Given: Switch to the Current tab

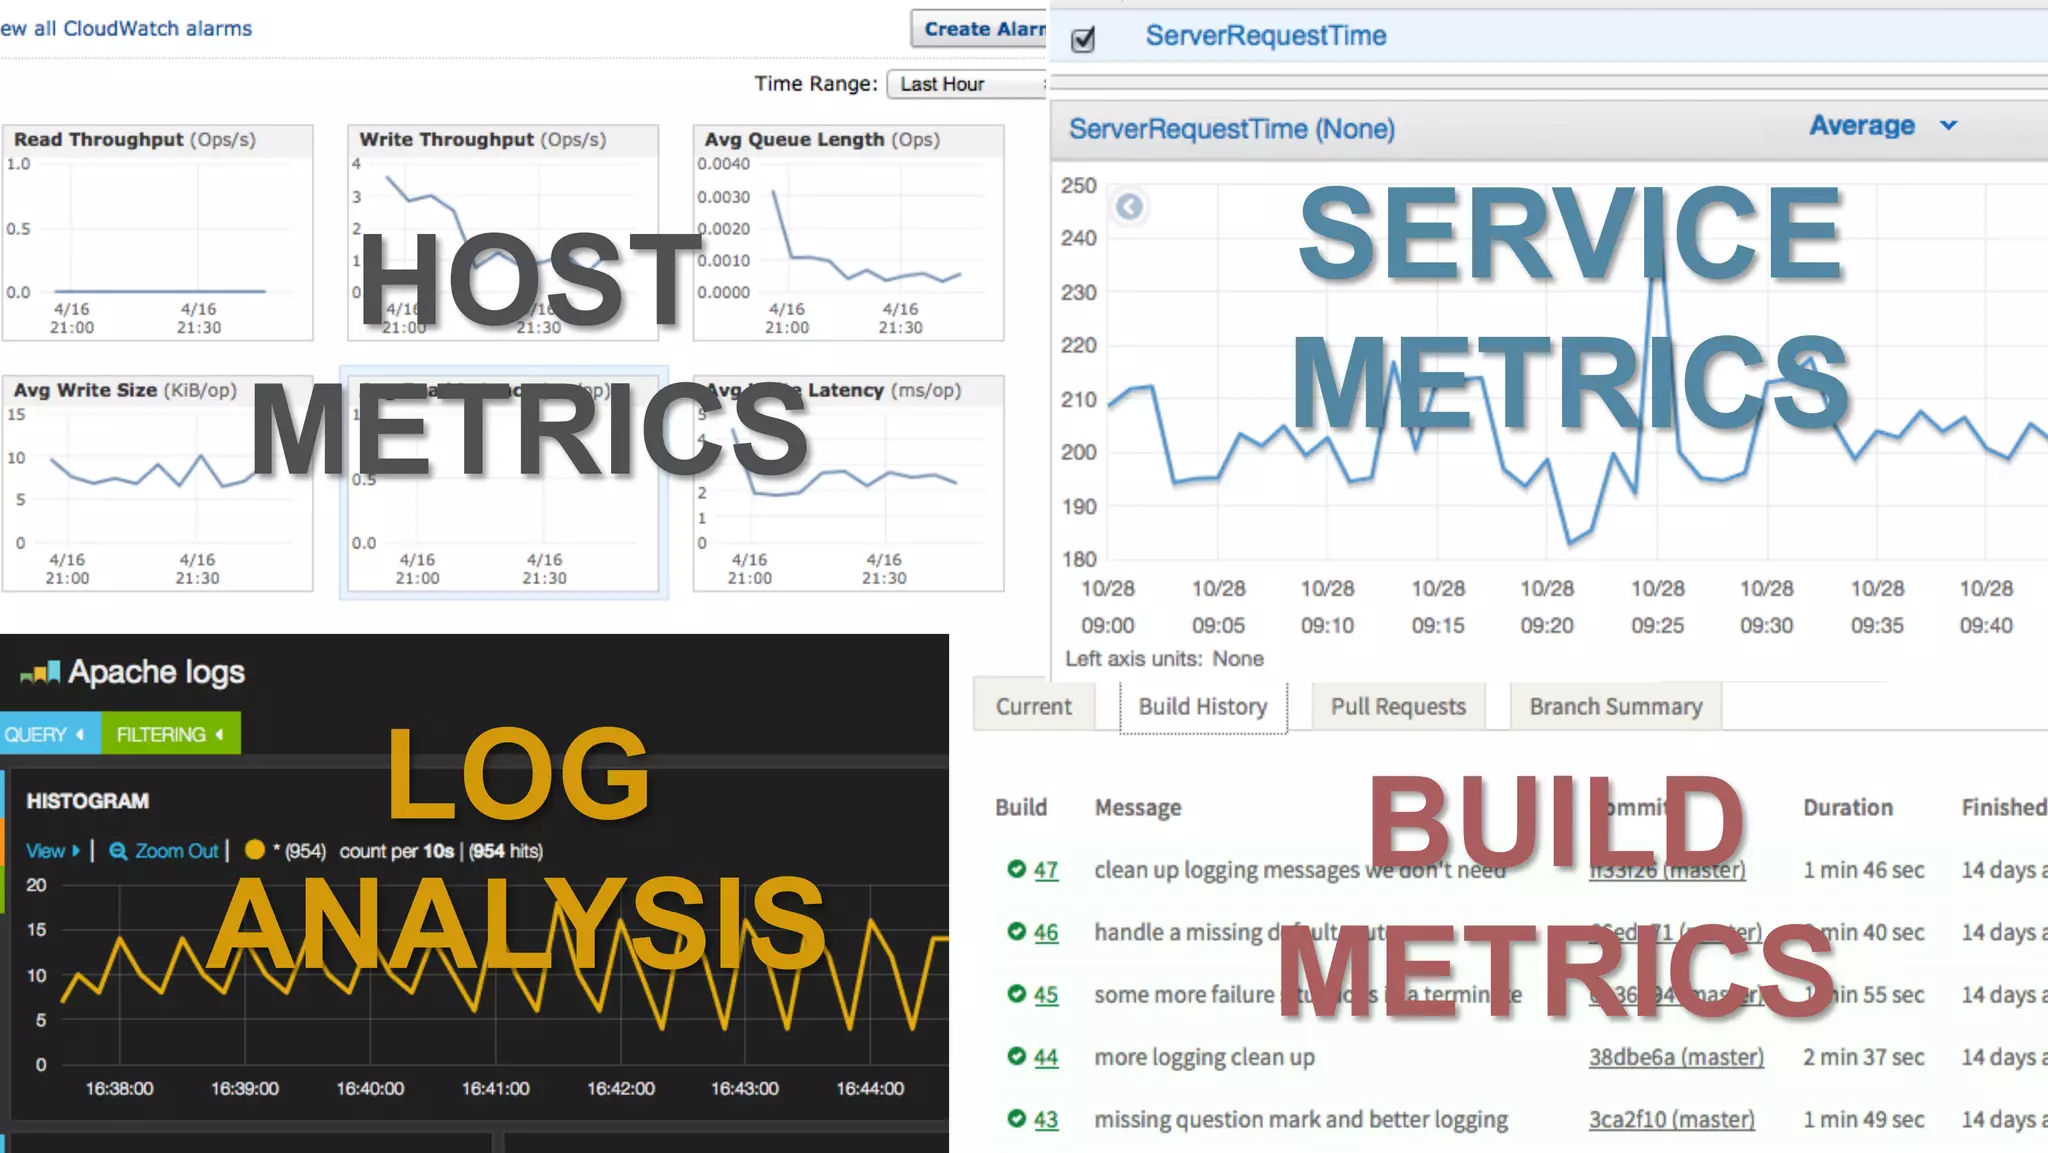Looking at the screenshot, I should 1033,707.
